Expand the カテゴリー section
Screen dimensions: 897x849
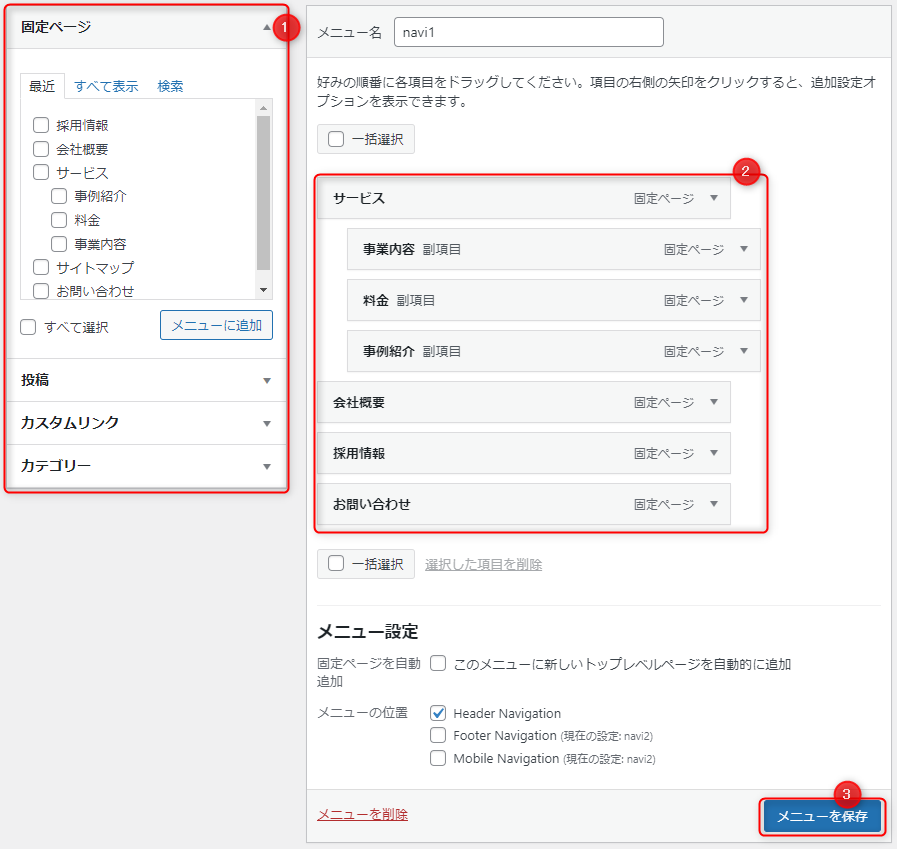click(266, 466)
